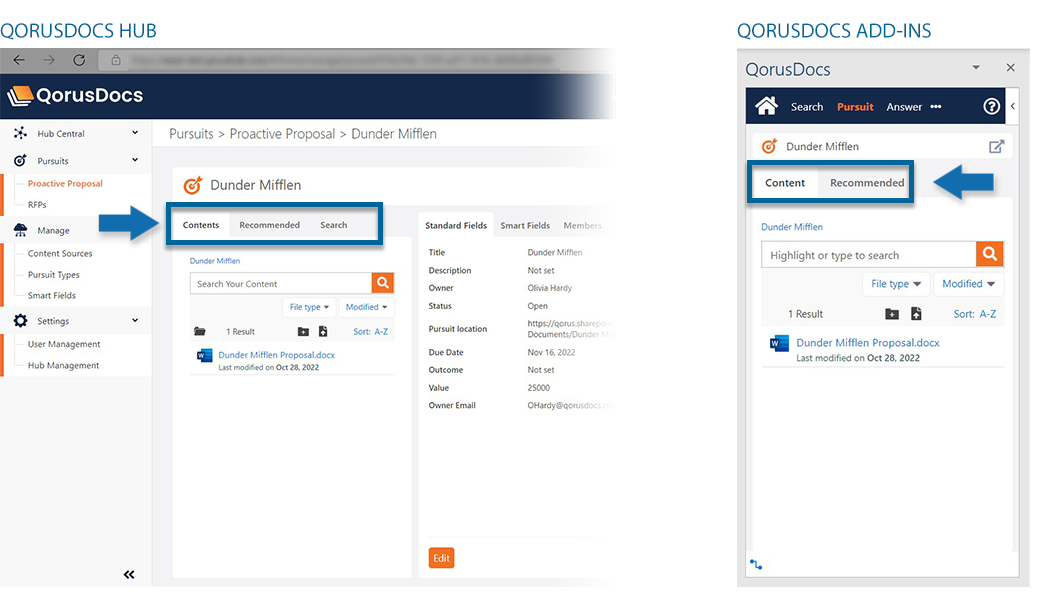The image size is (1064, 604).
Task: Click the orange search button in the Hub
Action: coord(382,283)
